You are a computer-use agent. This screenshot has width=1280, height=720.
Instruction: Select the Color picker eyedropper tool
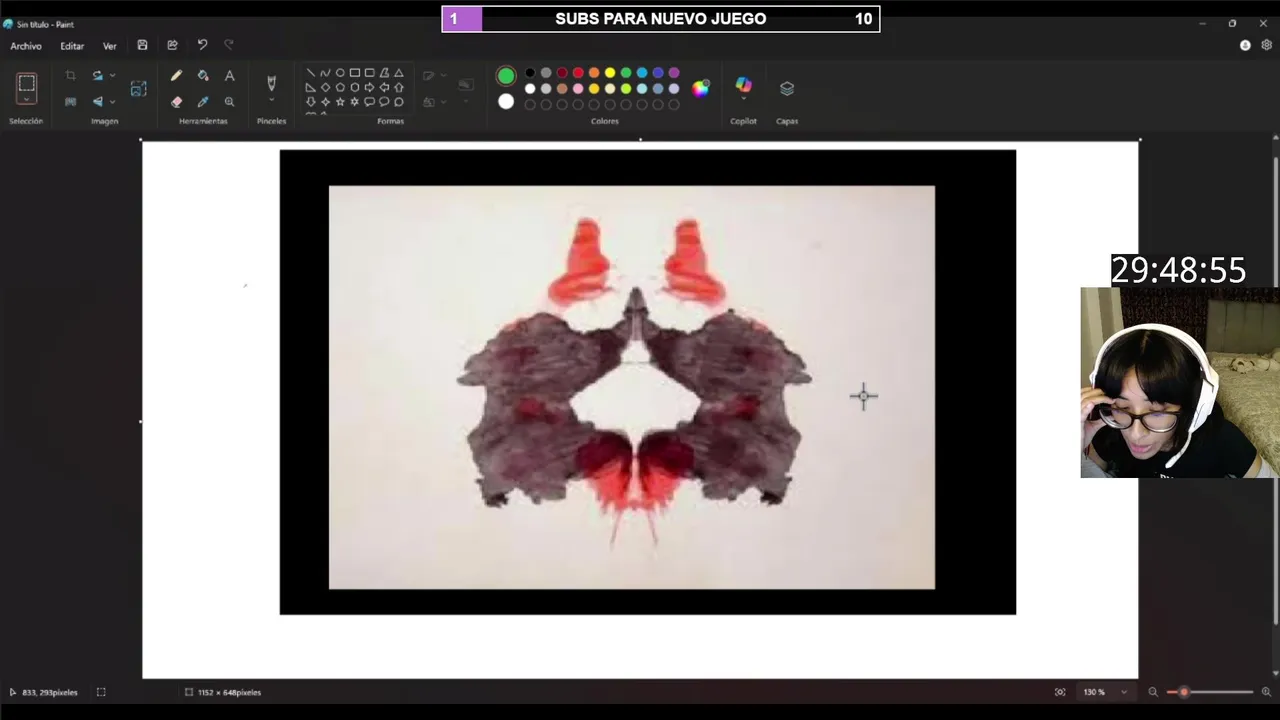click(203, 101)
